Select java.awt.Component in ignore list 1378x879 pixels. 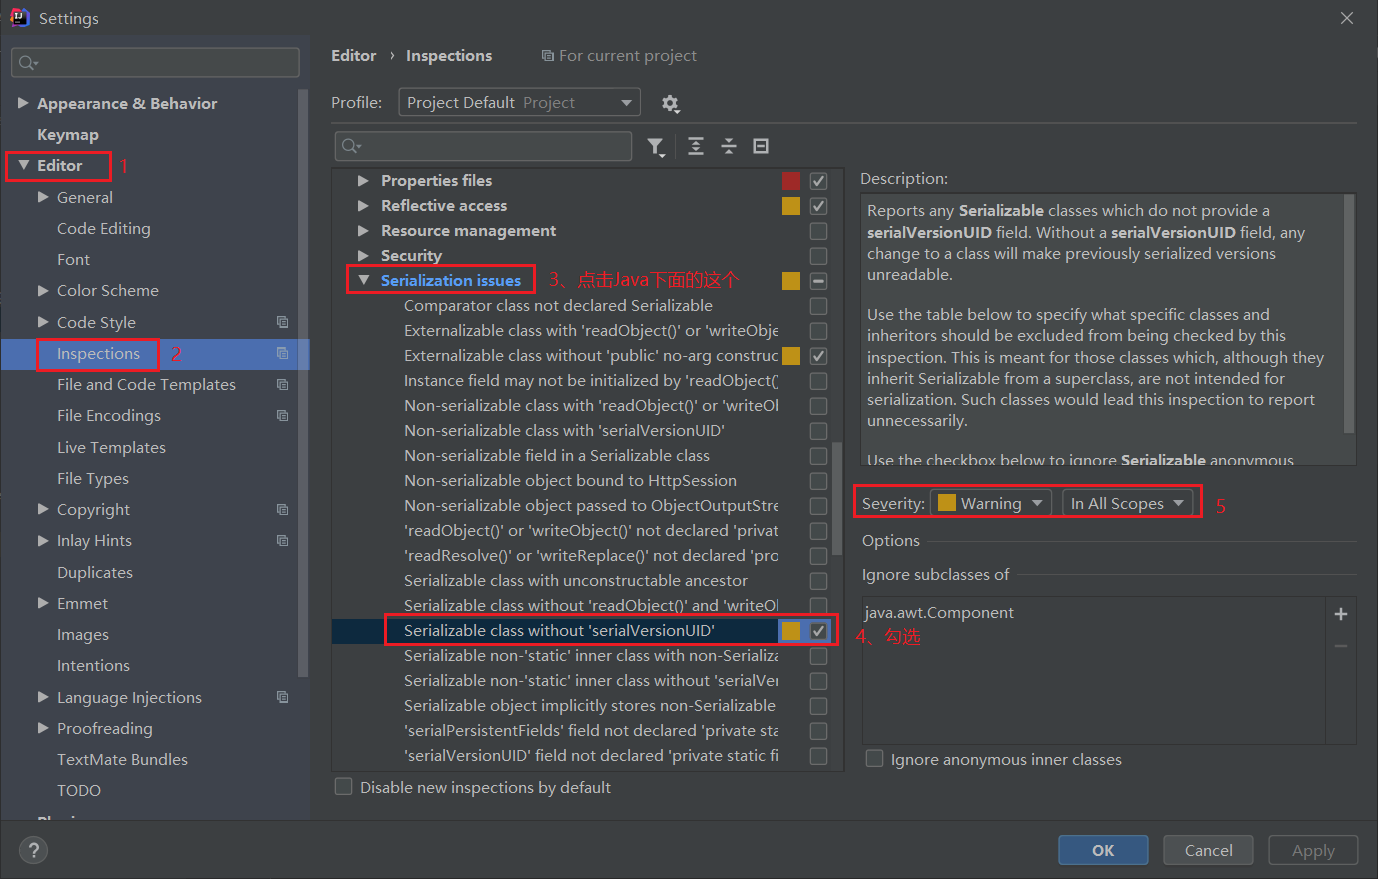tap(939, 613)
